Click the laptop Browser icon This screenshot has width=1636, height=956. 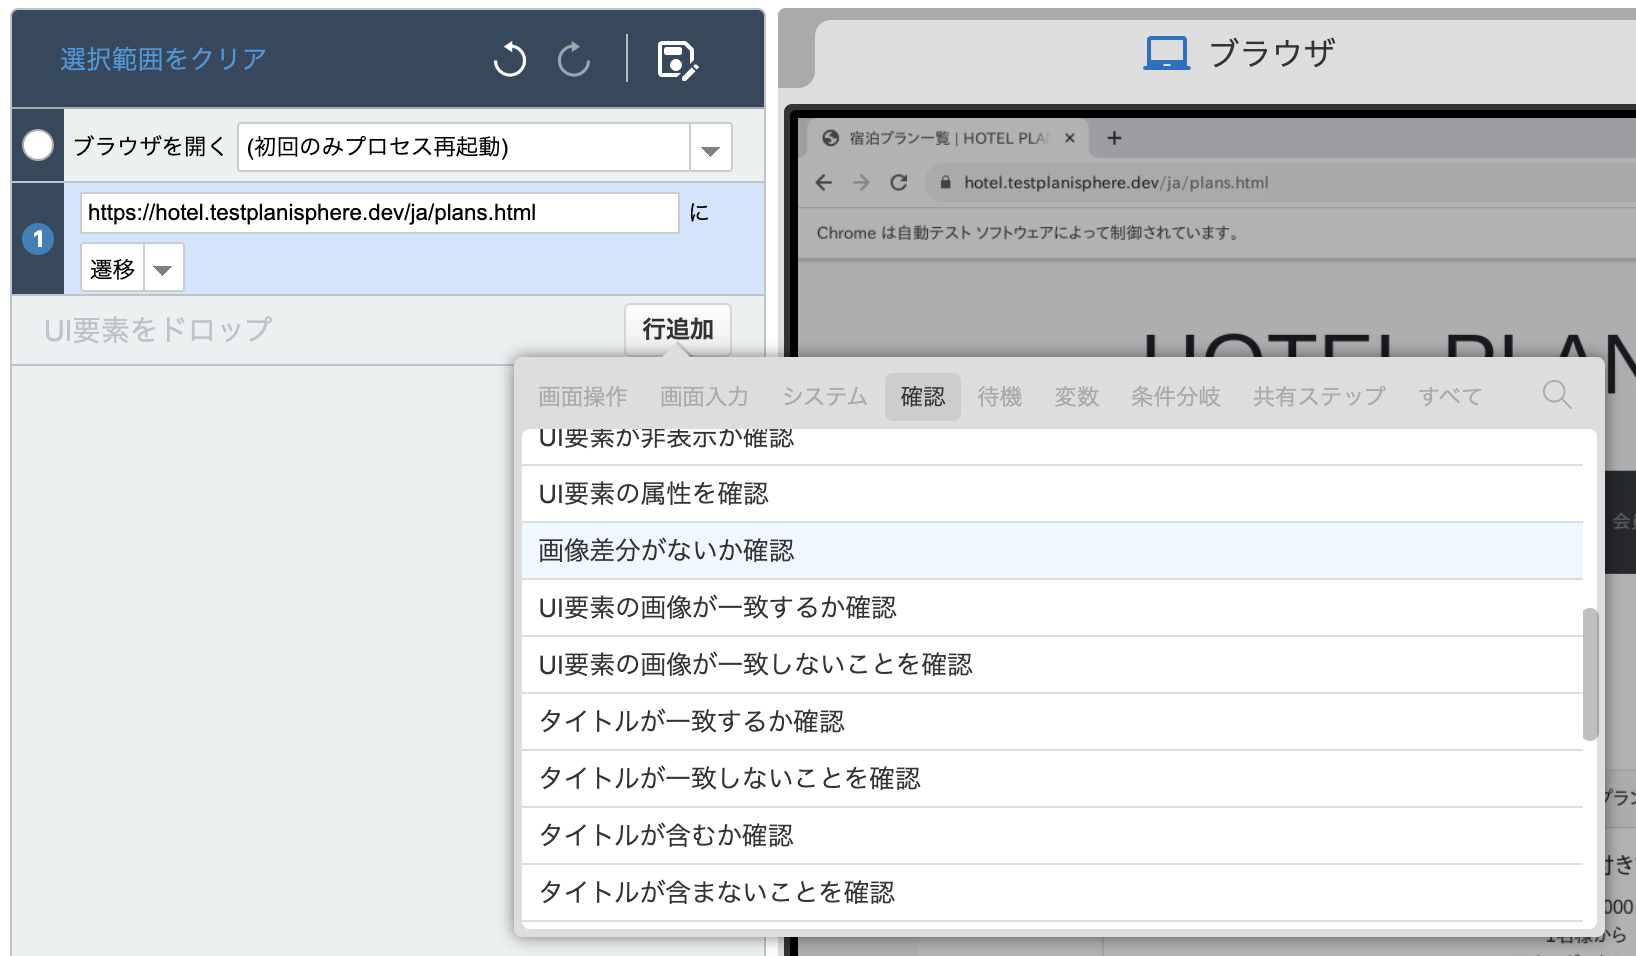[x=1167, y=53]
